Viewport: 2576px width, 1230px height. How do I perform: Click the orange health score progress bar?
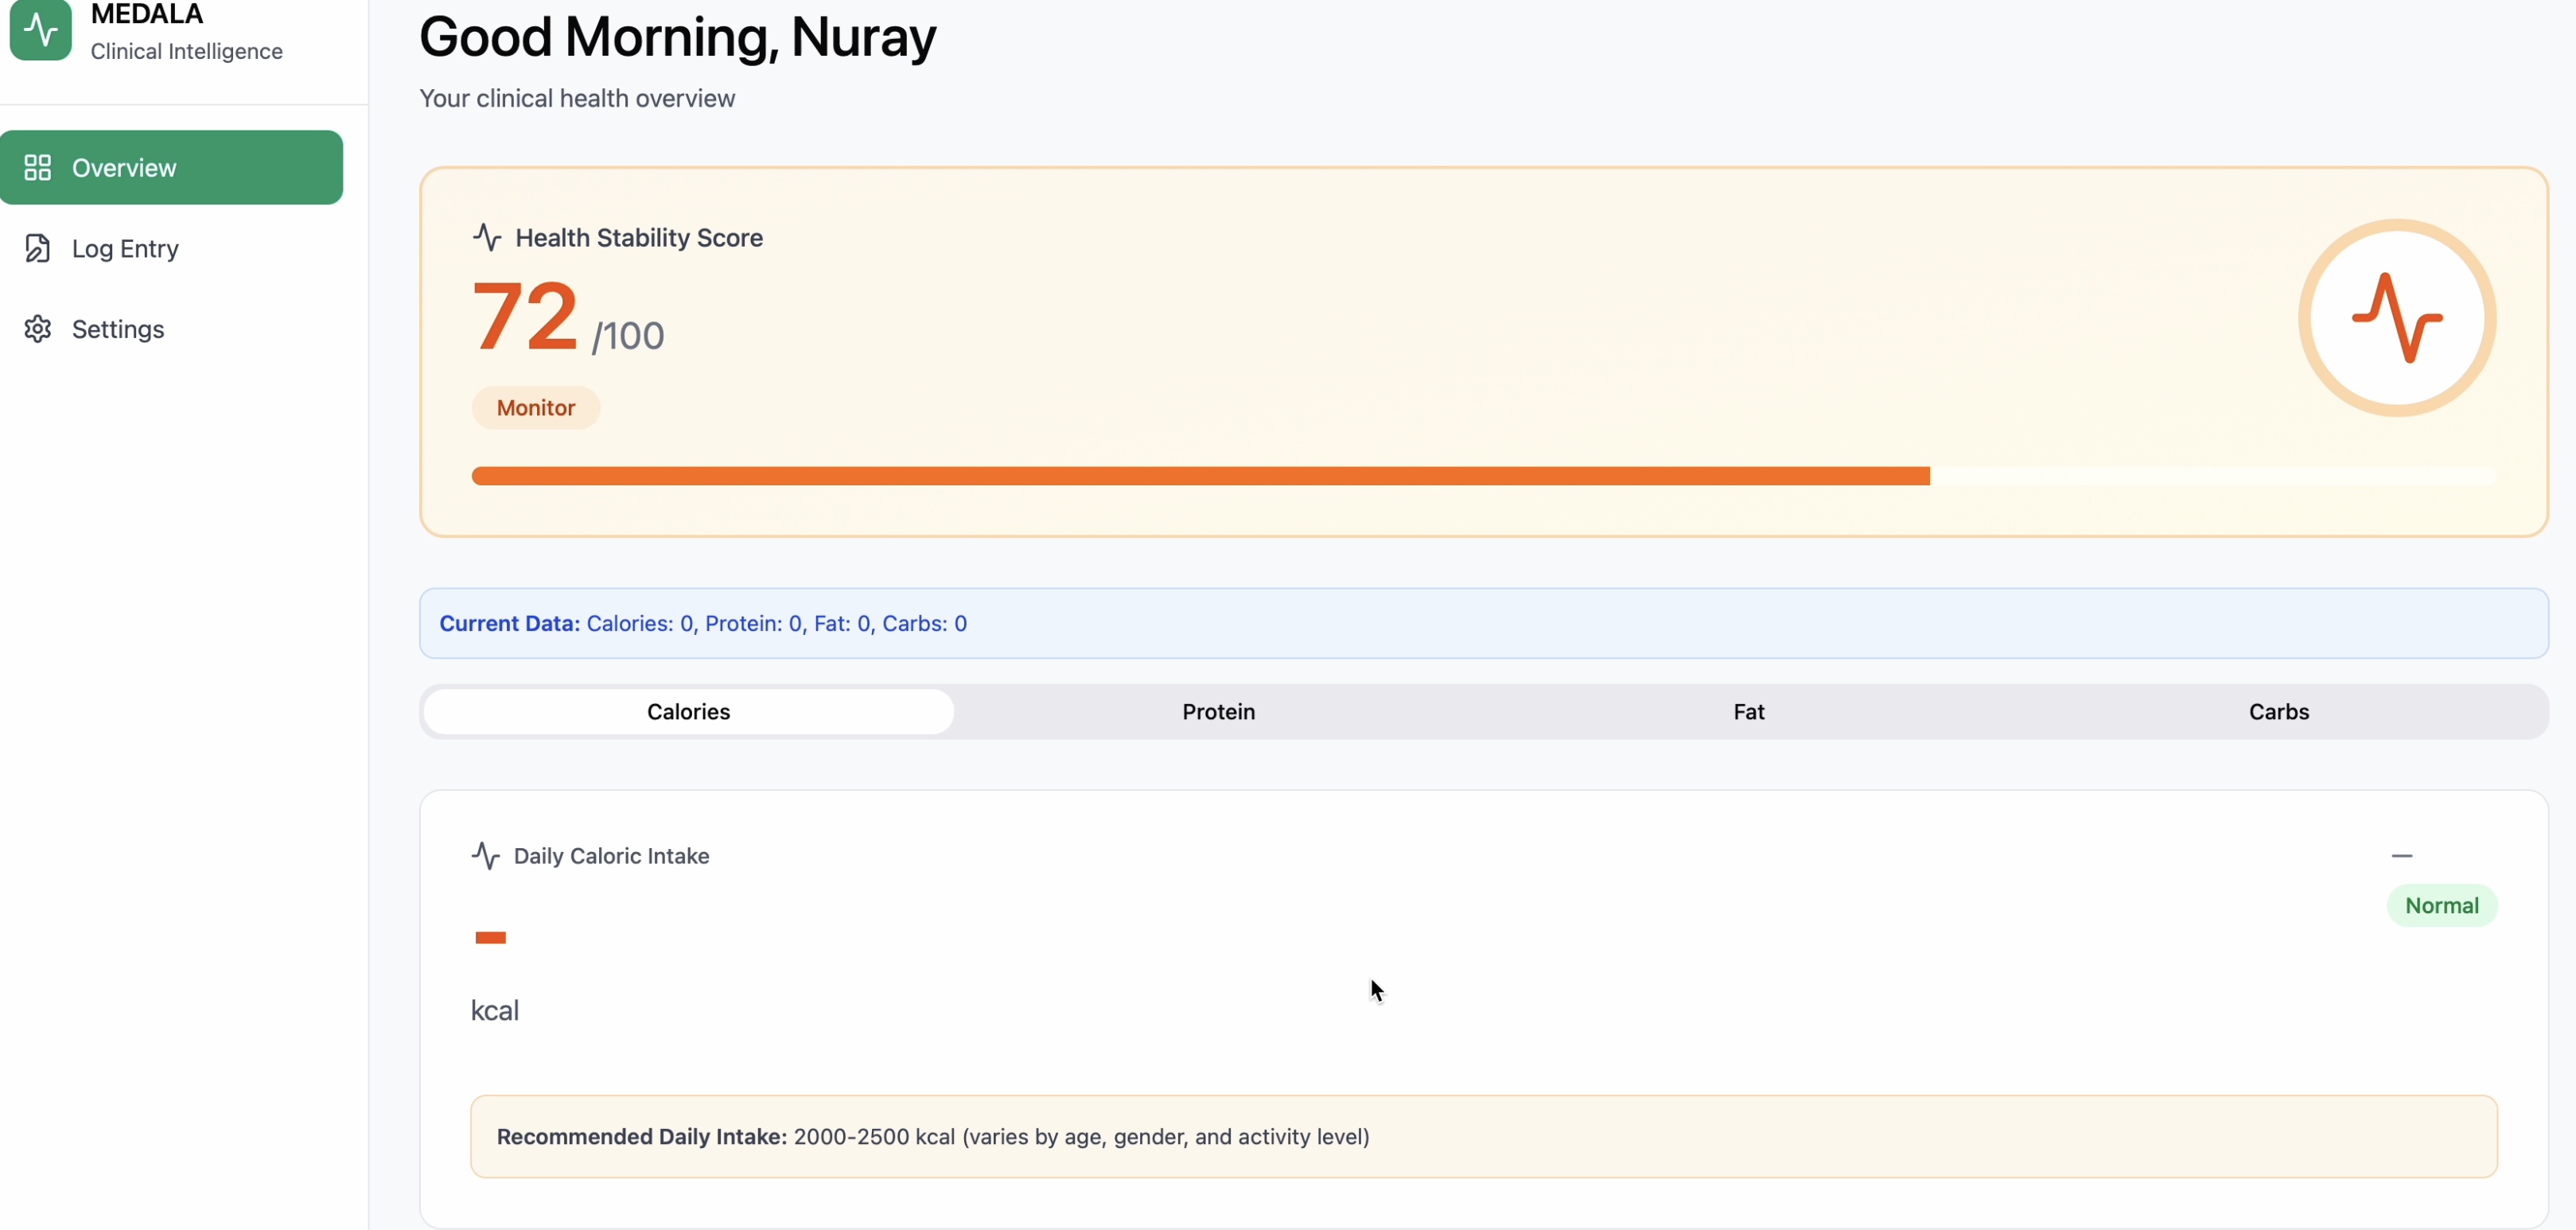pos(1200,476)
